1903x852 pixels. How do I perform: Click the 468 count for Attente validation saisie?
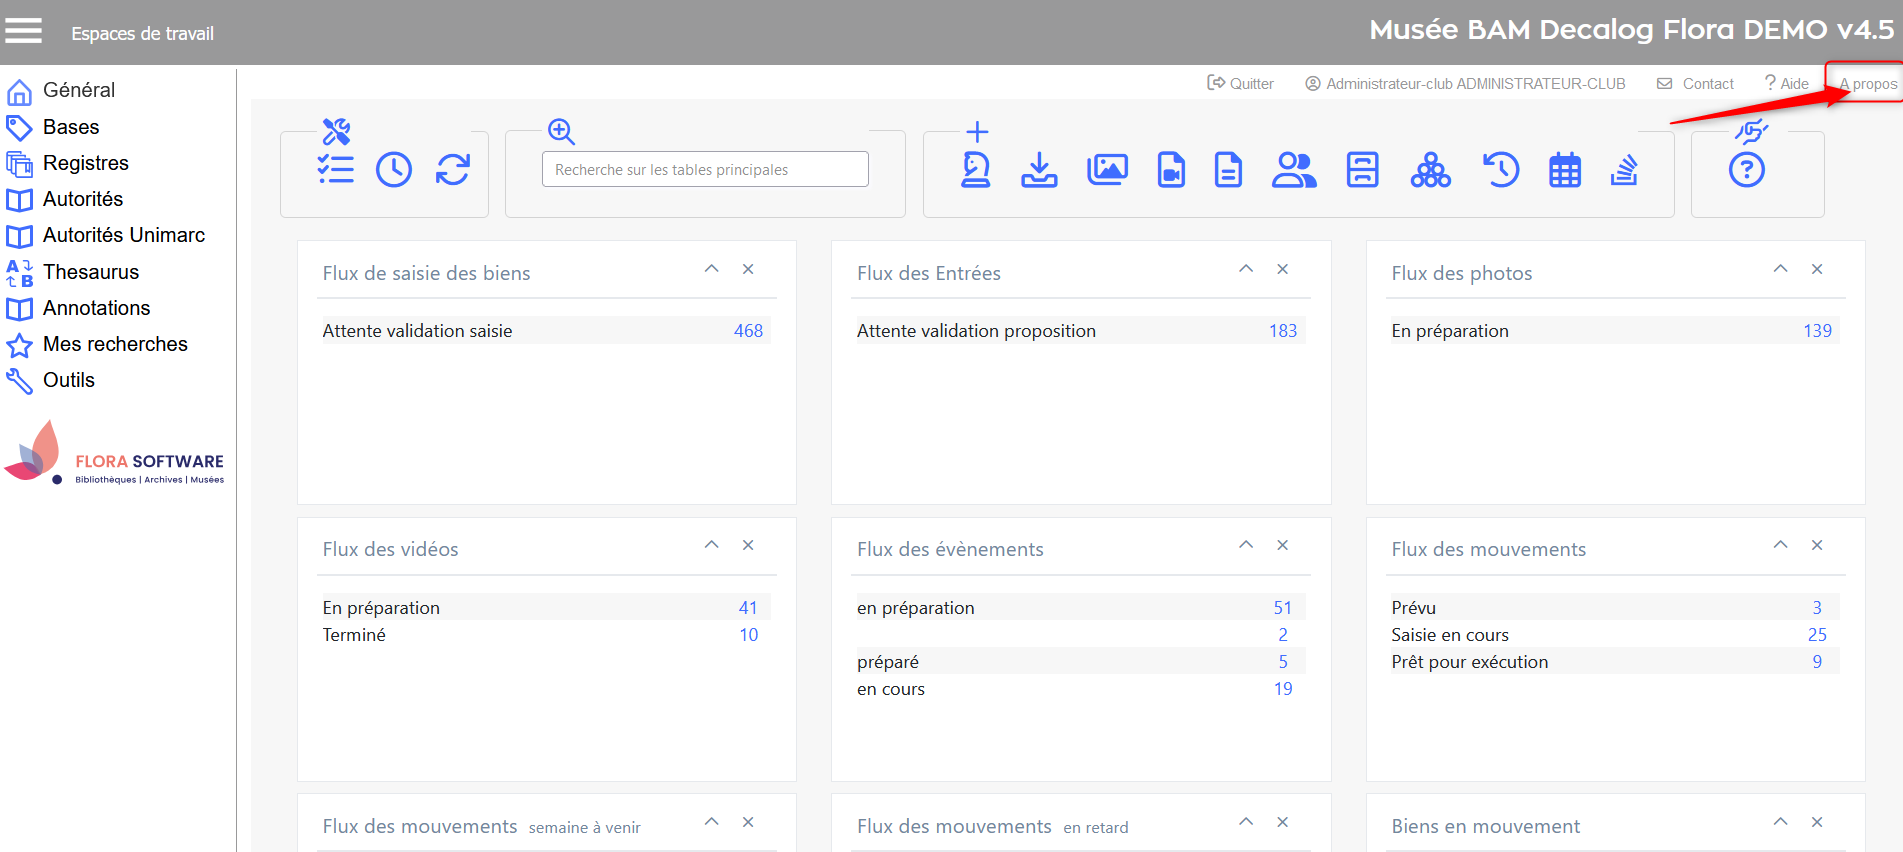click(748, 331)
